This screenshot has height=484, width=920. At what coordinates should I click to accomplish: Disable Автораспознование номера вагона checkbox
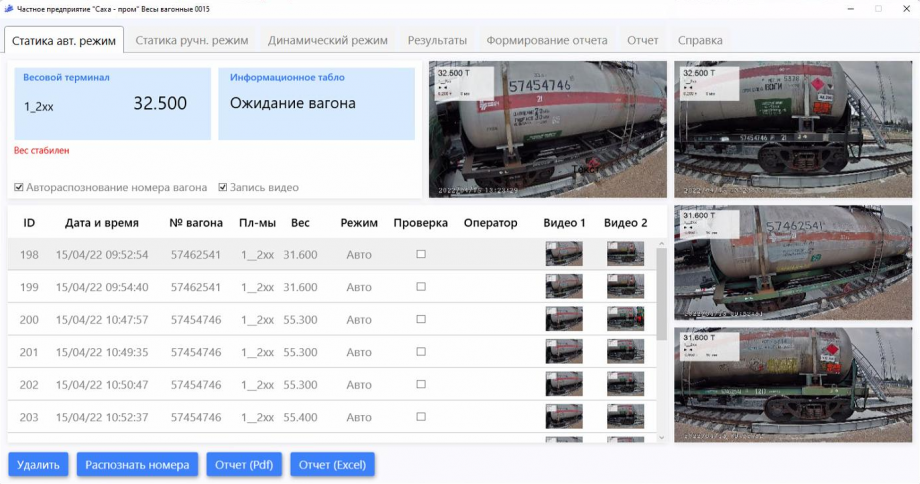tap(19, 187)
